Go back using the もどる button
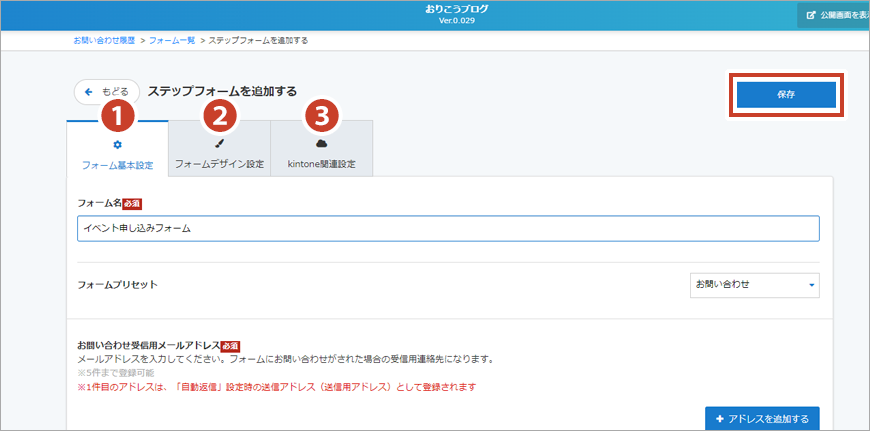This screenshot has width=870, height=431. [107, 91]
